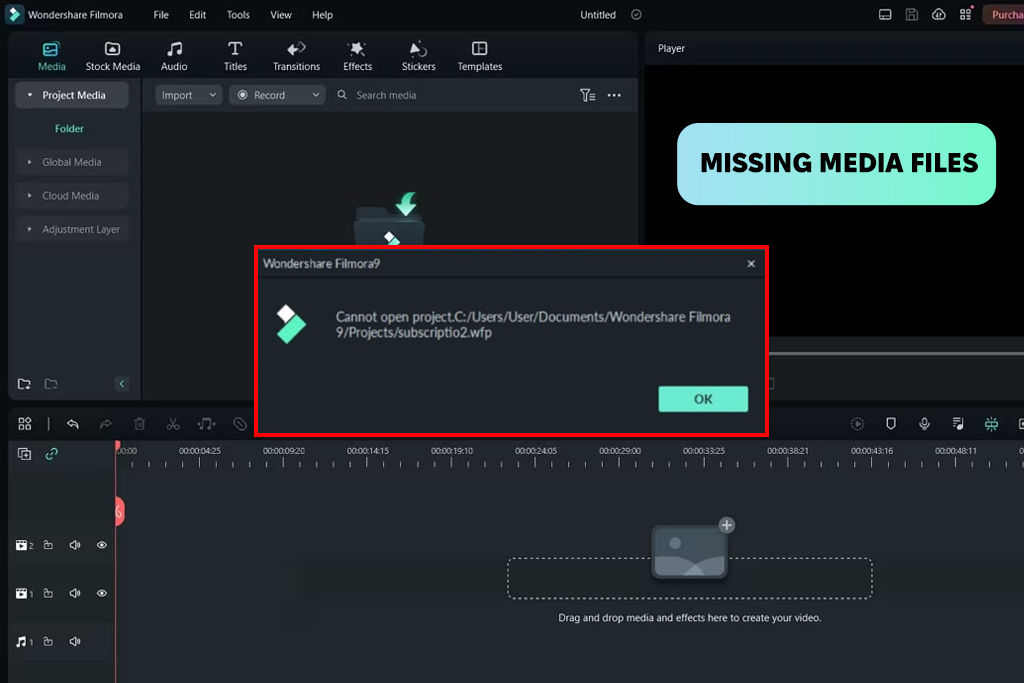Click OK in the Filmora9 dialog
The image size is (1024, 683).
pyautogui.click(x=703, y=399)
